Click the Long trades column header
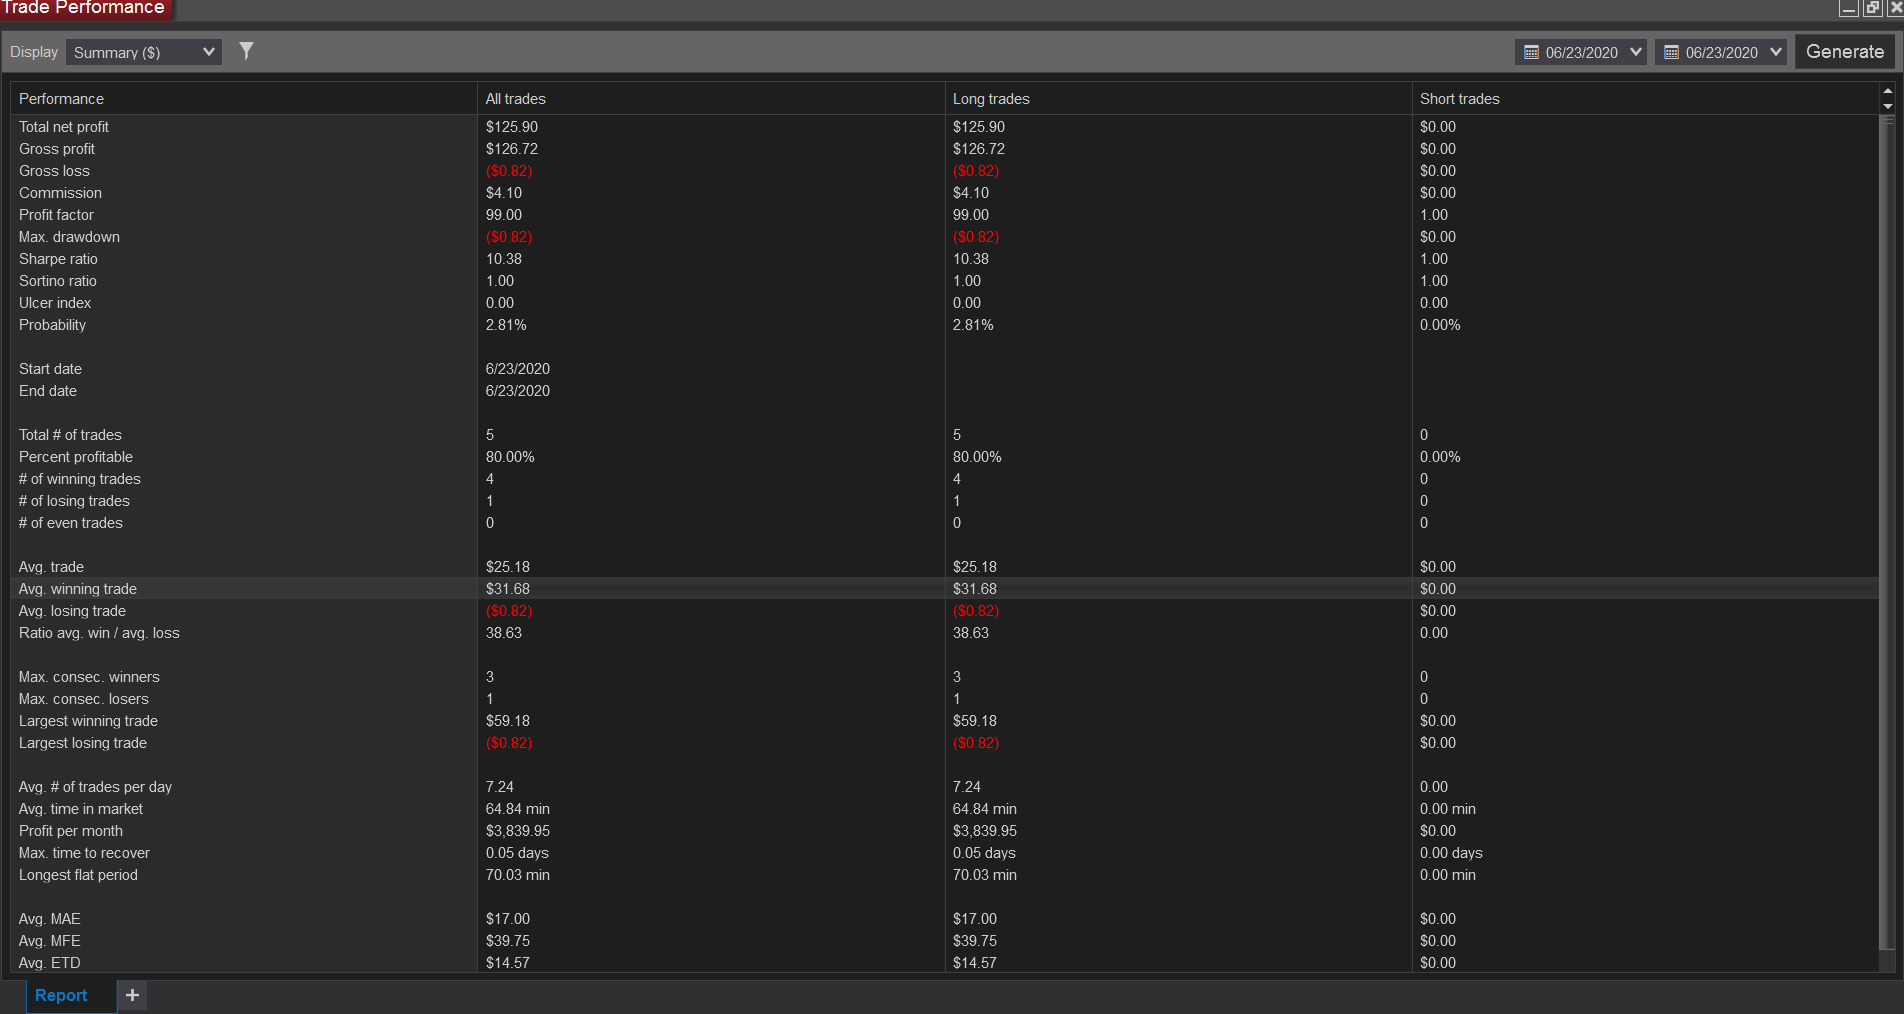The image size is (1904, 1014). tap(1177, 99)
